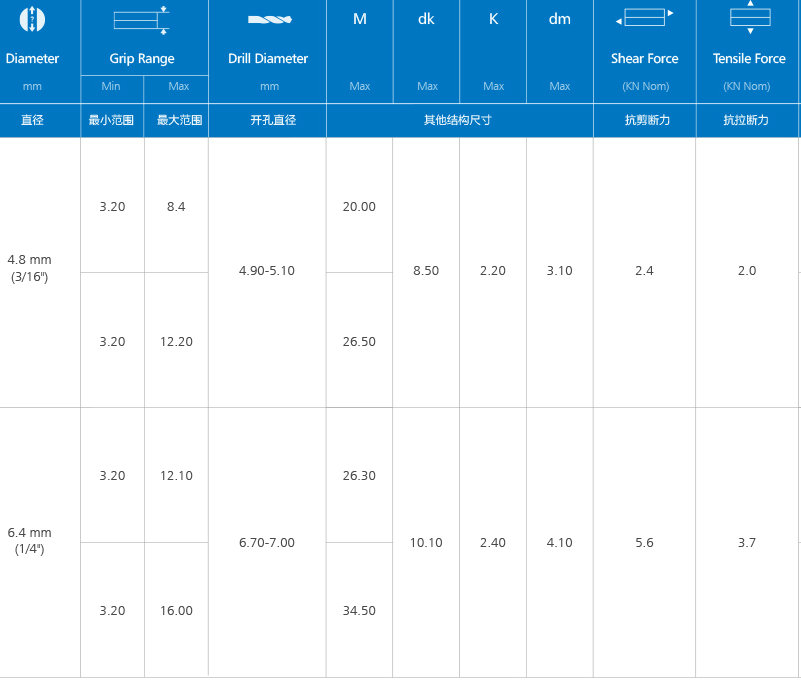The width and height of the screenshot is (801, 681).
Task: Select the 16.00 max grip range cell
Action: click(176, 610)
